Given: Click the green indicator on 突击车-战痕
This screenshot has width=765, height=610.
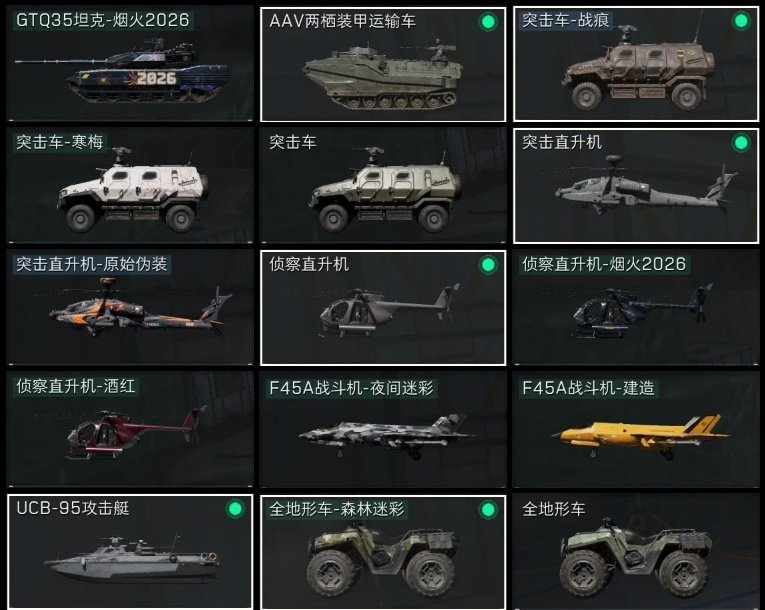Looking at the screenshot, I should [741, 20].
